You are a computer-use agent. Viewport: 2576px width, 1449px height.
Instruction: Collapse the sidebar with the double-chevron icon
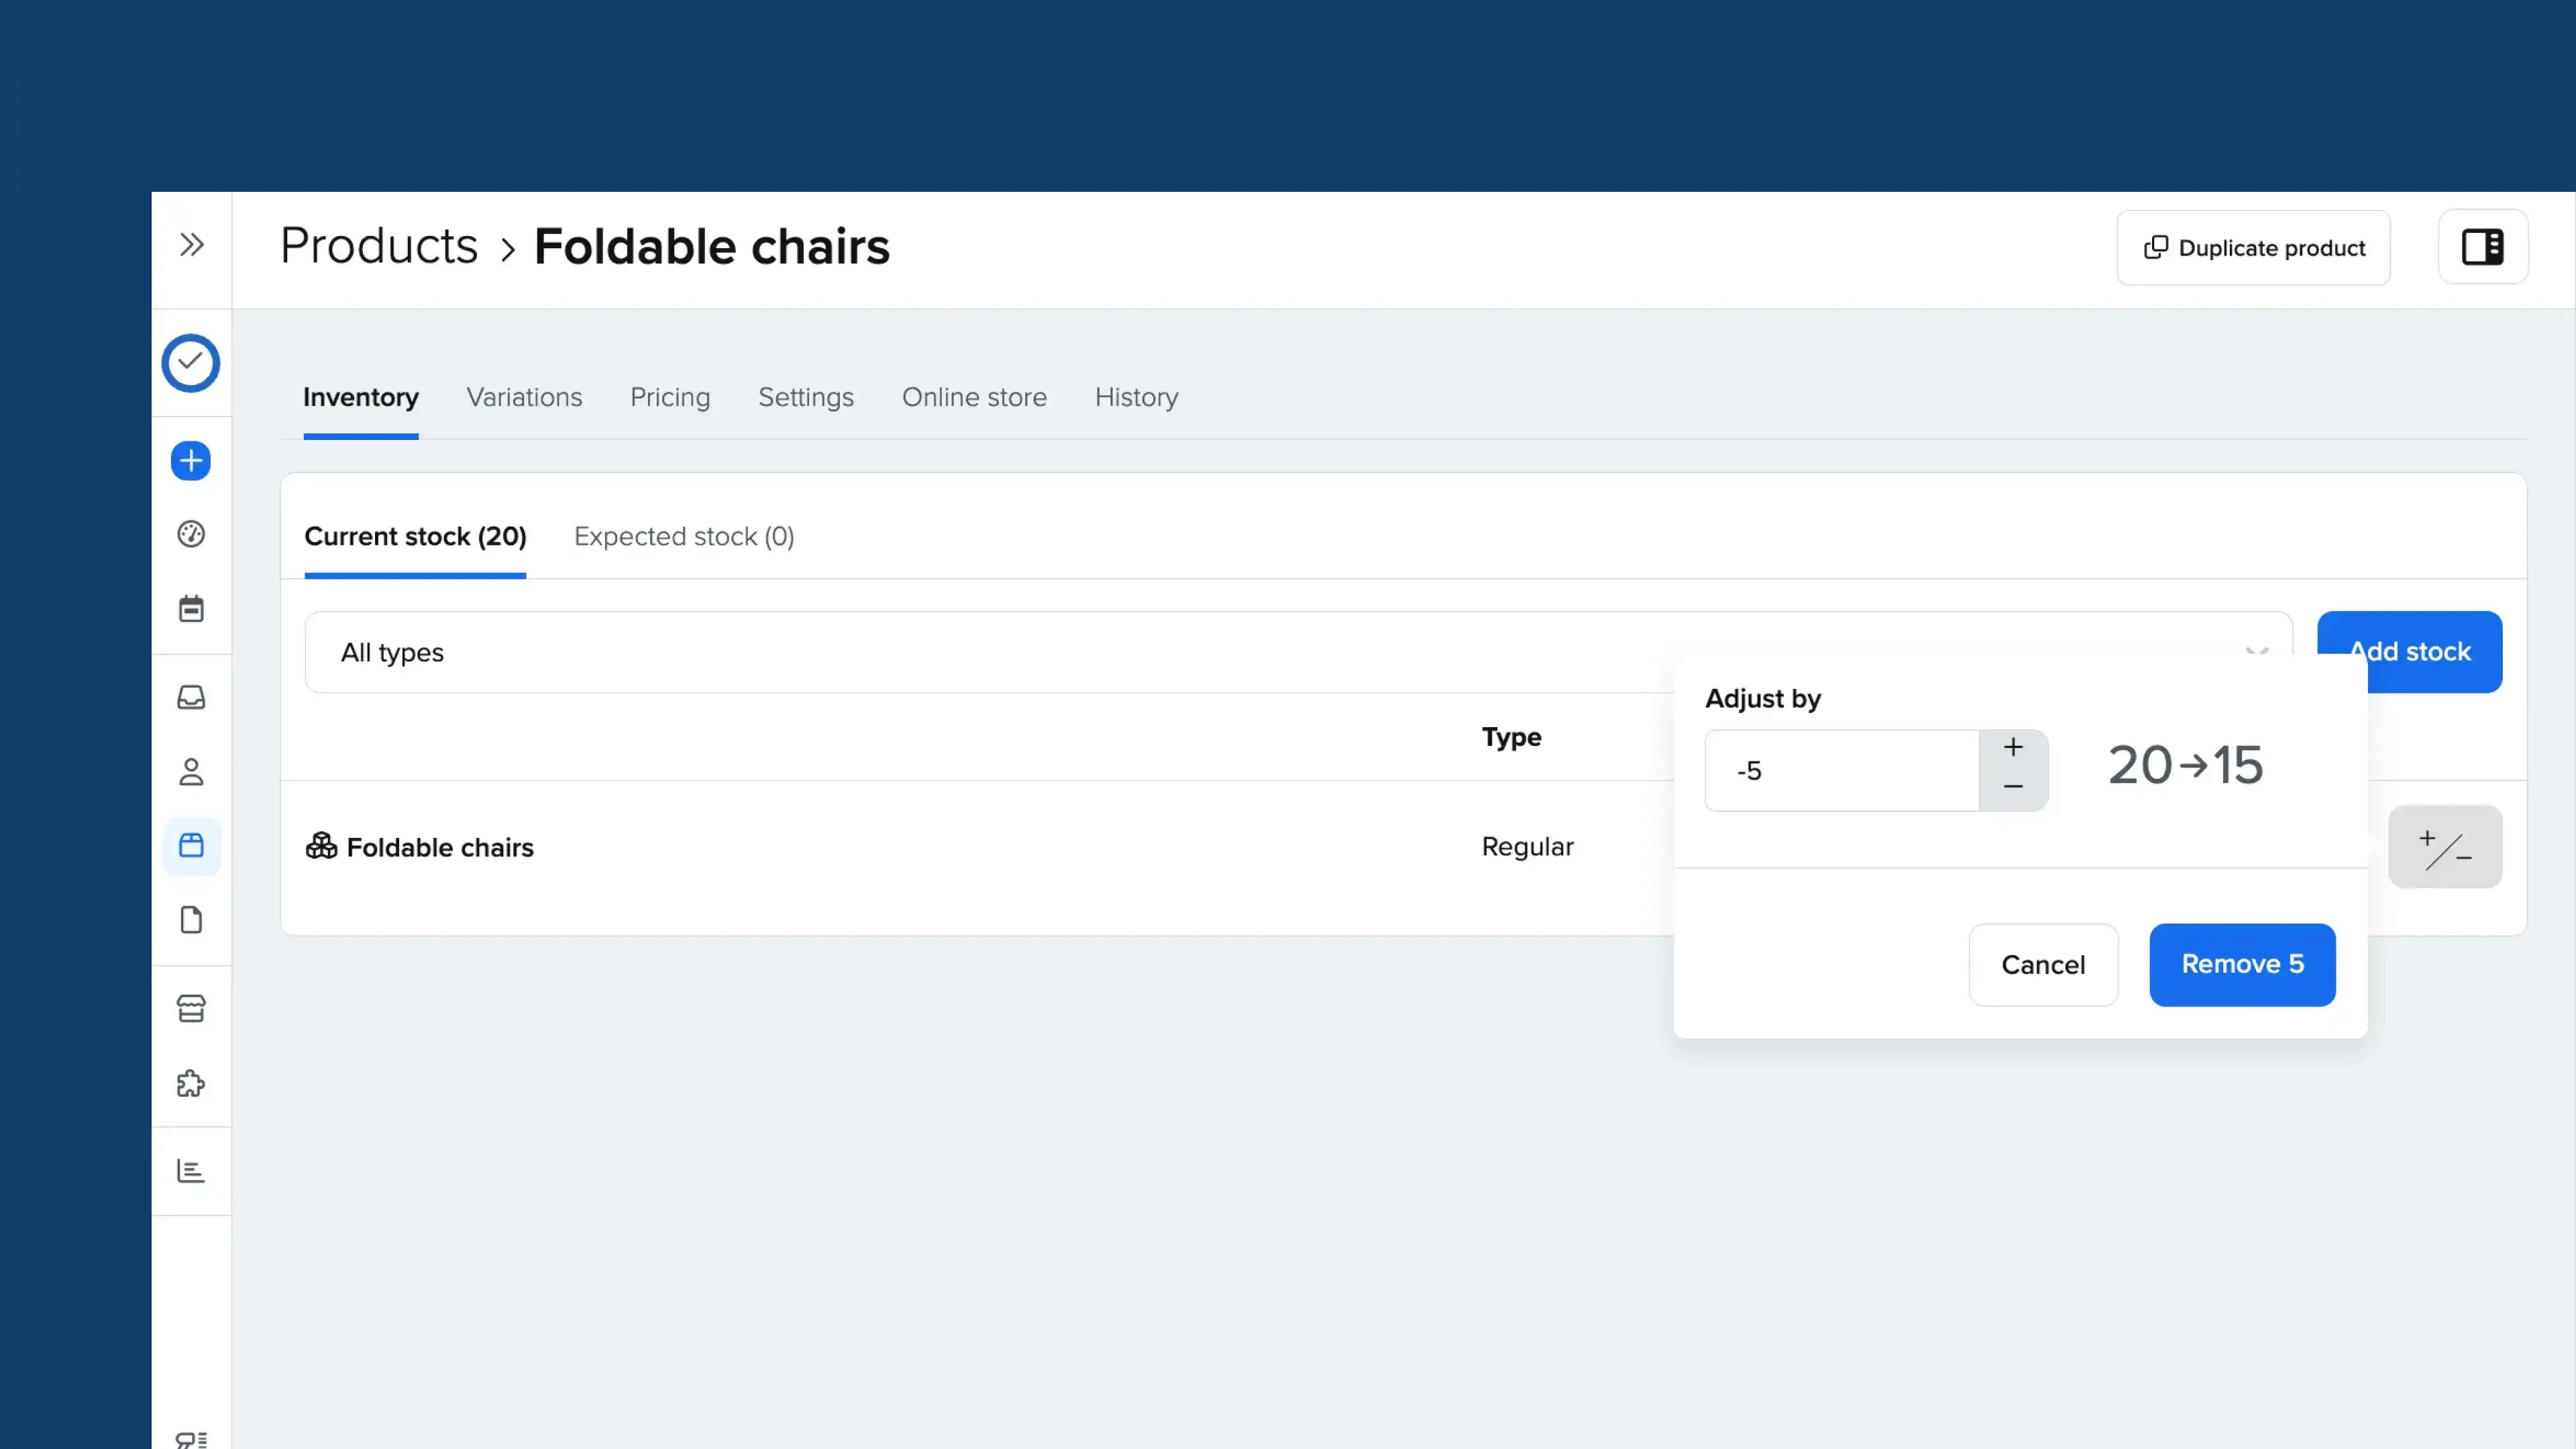(191, 243)
